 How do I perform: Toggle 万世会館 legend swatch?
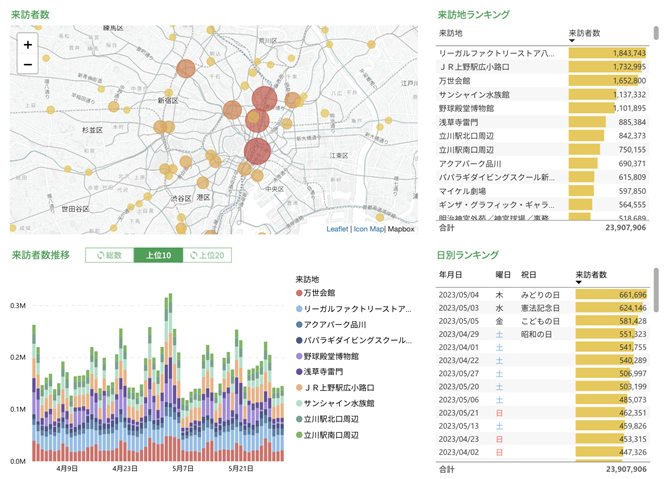[x=299, y=293]
